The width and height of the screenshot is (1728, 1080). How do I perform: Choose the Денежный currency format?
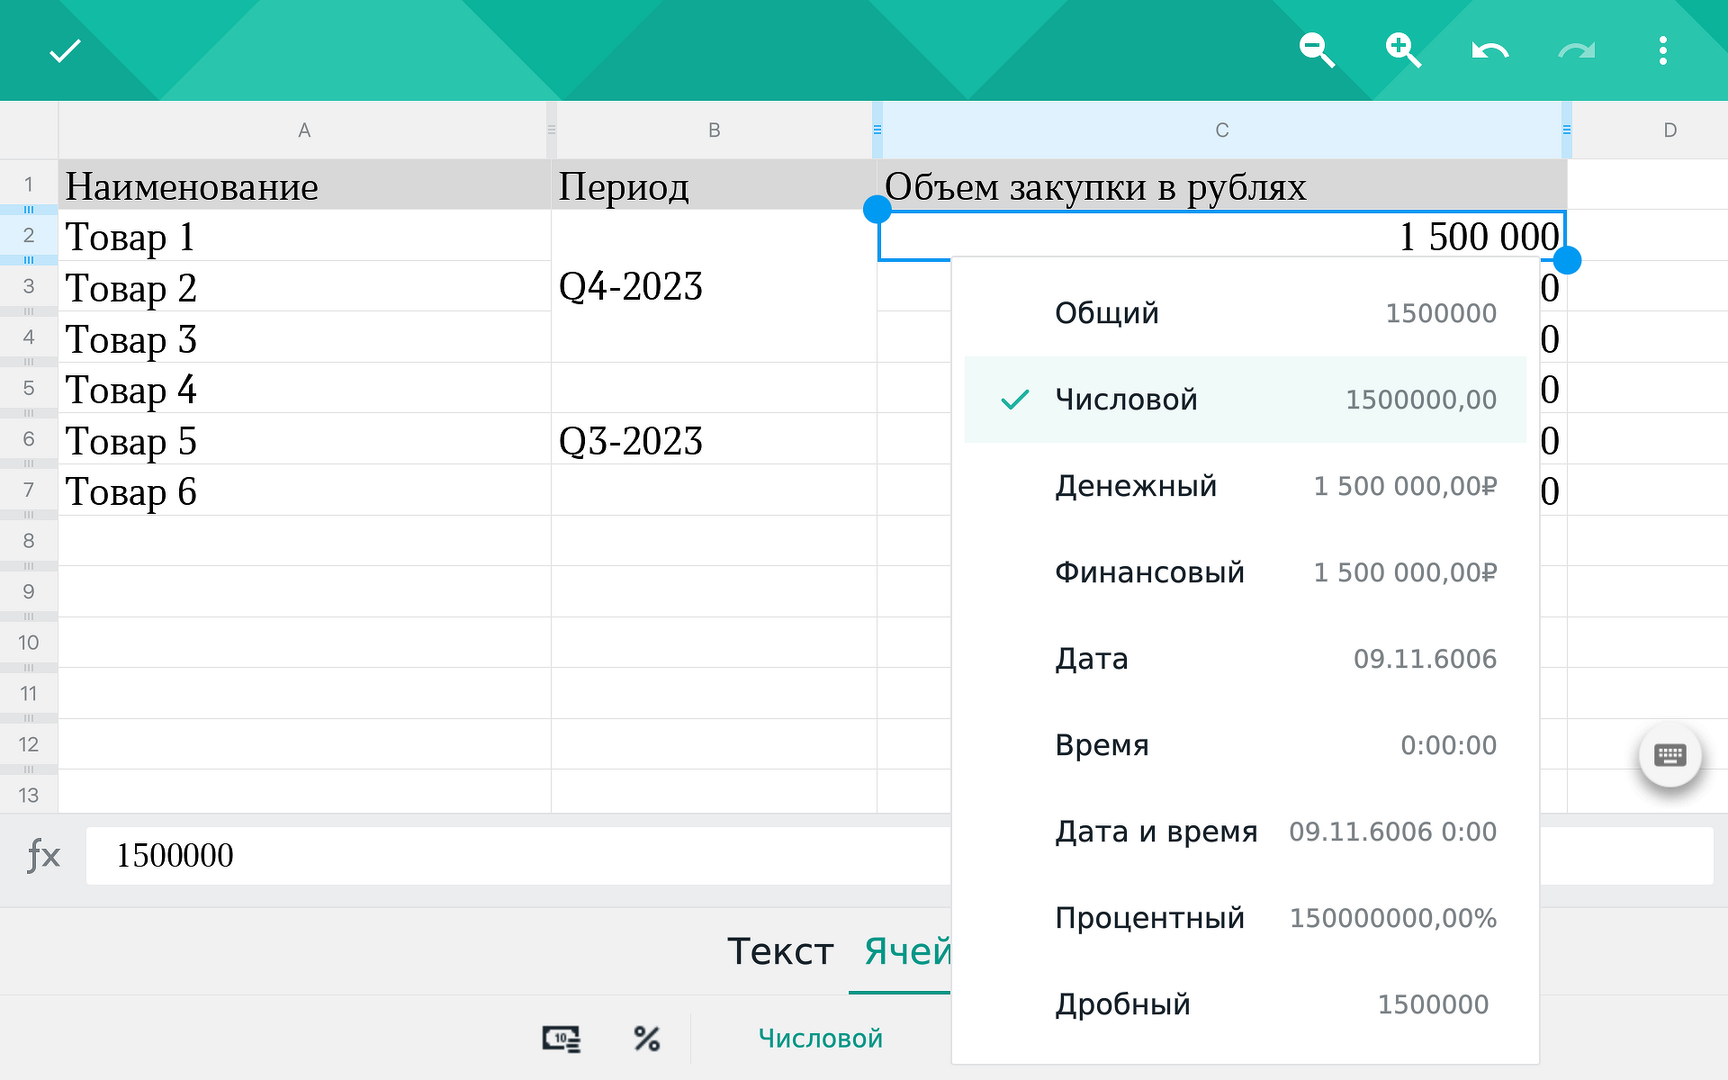tap(1245, 486)
